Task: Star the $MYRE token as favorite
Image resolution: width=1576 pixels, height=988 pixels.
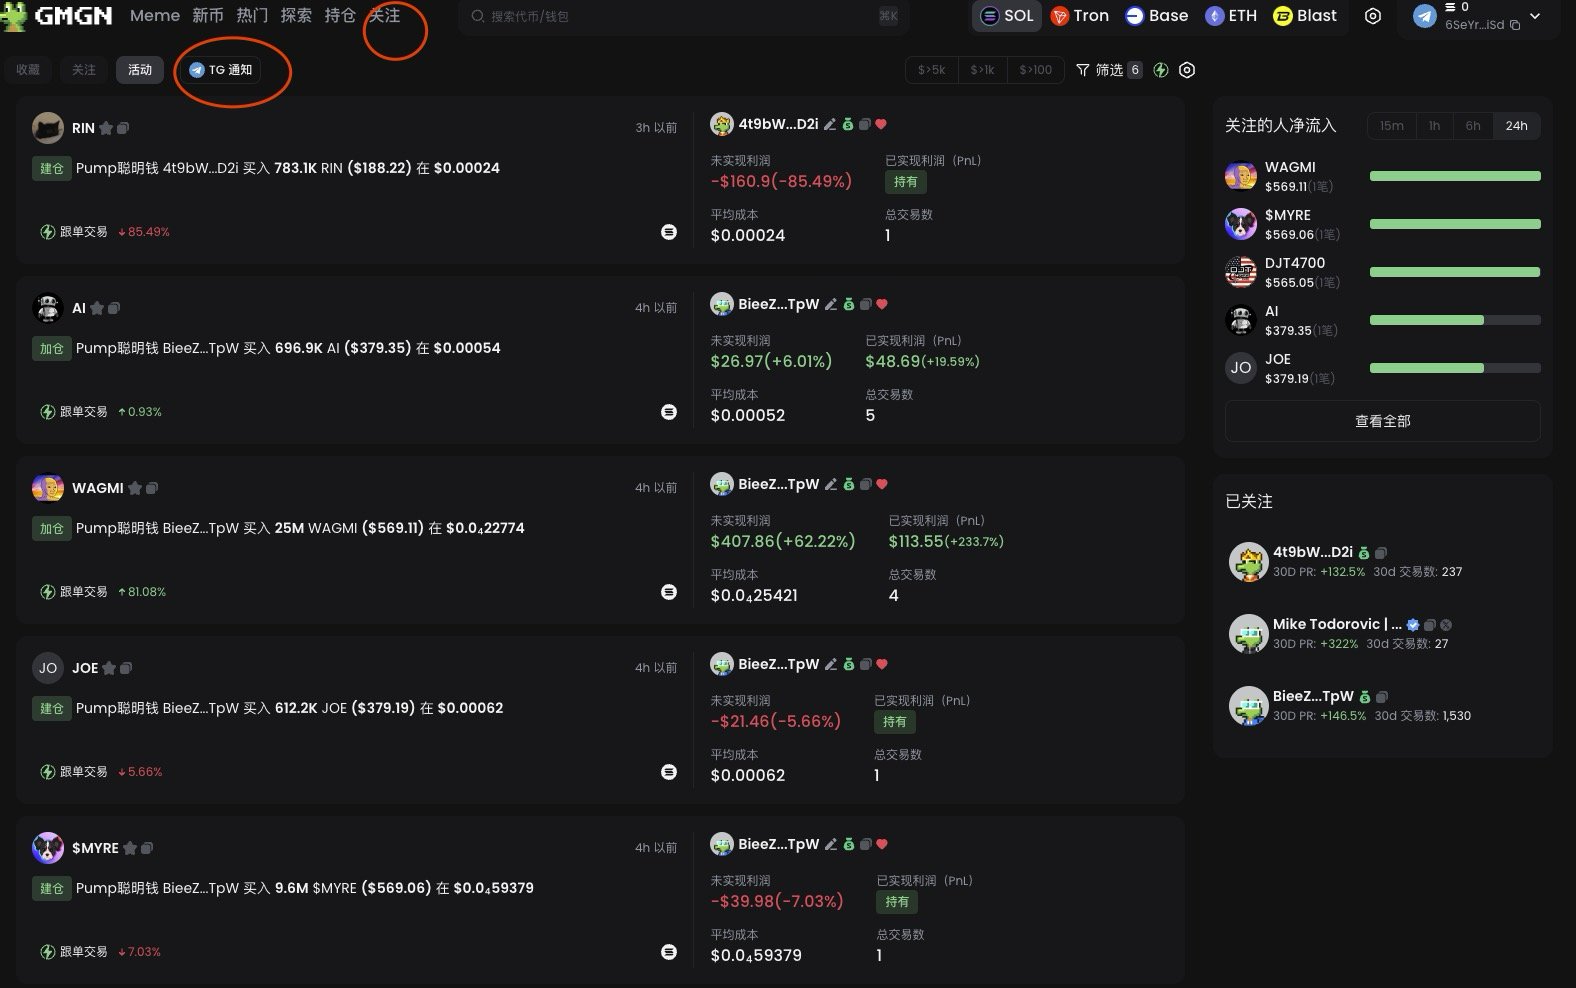Action: point(130,848)
